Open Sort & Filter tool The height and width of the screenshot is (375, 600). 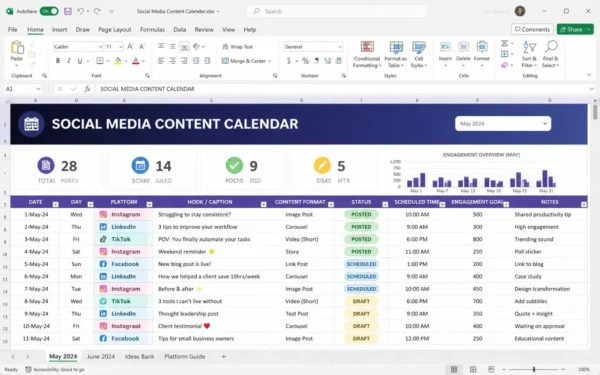(529, 55)
